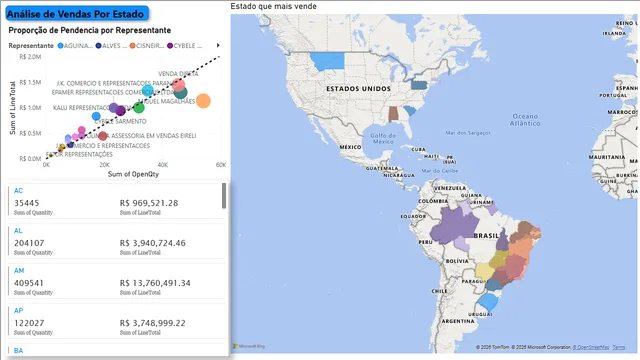This screenshot has width=640, height=360.
Task: Click the R$ 3,748,999.22 total value
Action: (152, 323)
